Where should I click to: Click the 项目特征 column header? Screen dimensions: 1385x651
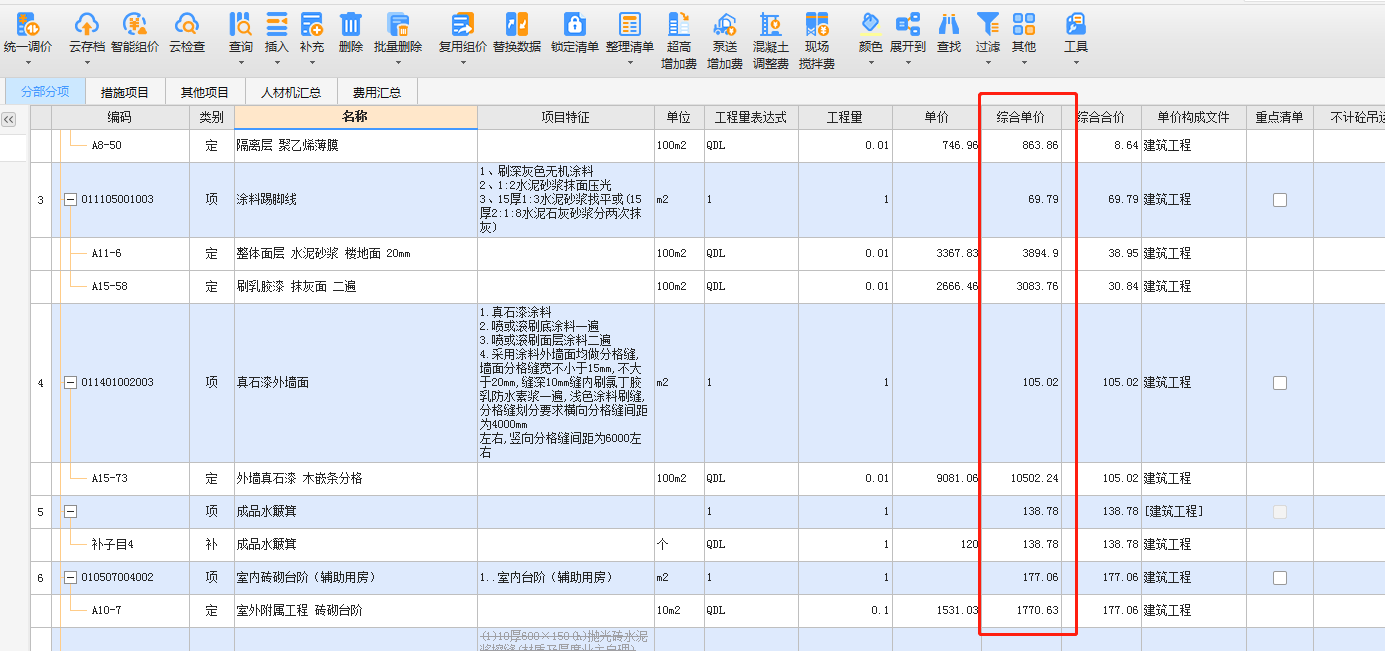tap(566, 118)
